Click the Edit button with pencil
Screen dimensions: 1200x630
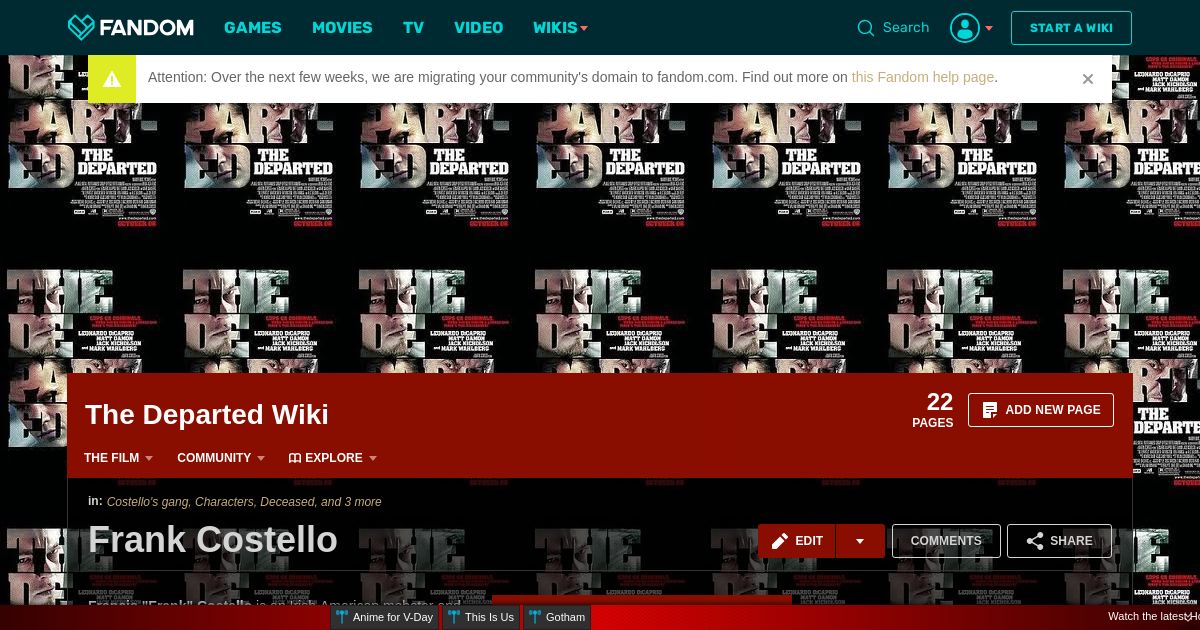point(797,541)
